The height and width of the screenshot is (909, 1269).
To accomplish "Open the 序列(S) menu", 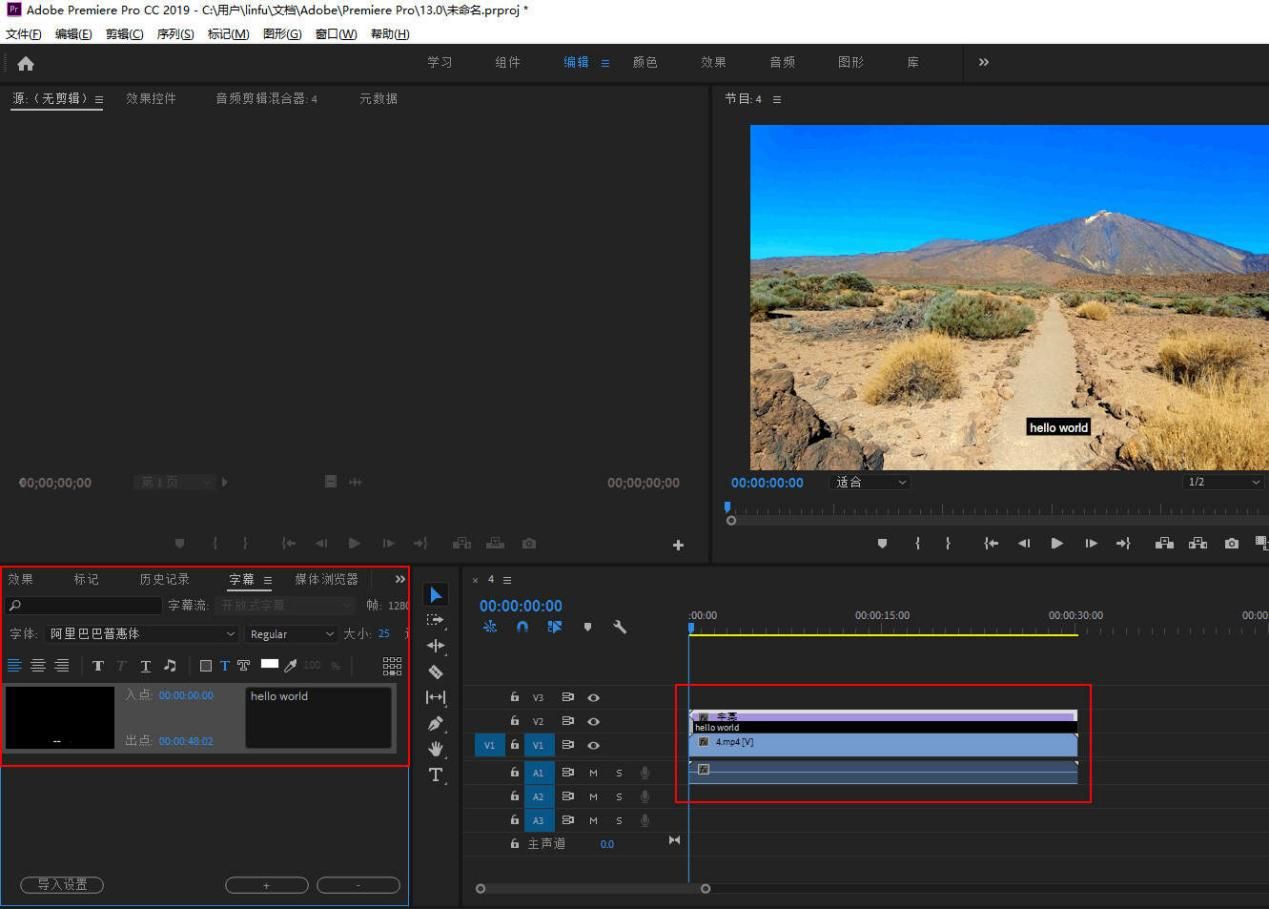I will [x=173, y=34].
